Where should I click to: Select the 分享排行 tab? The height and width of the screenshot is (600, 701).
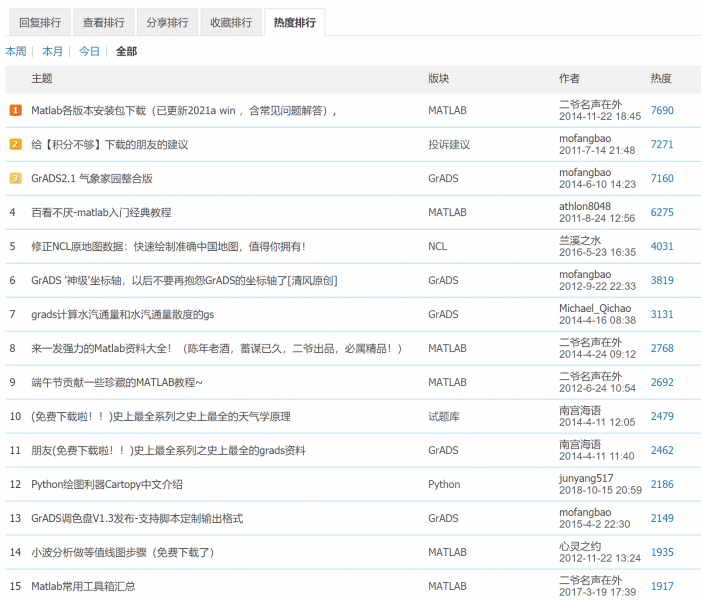166,22
